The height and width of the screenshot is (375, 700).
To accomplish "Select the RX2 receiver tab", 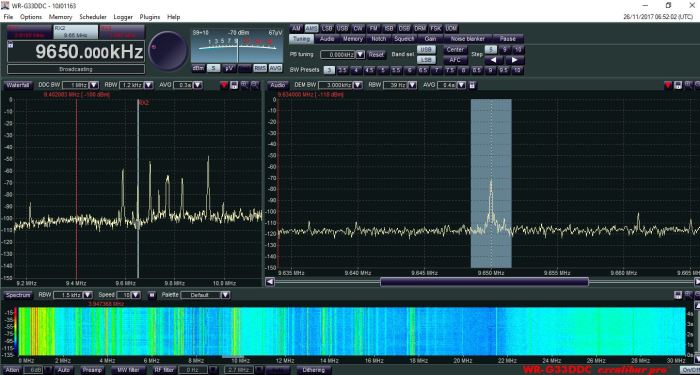I will click(75, 31).
